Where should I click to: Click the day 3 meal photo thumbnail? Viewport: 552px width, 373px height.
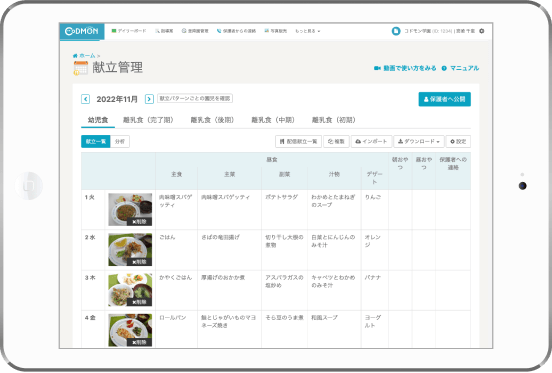tap(130, 290)
